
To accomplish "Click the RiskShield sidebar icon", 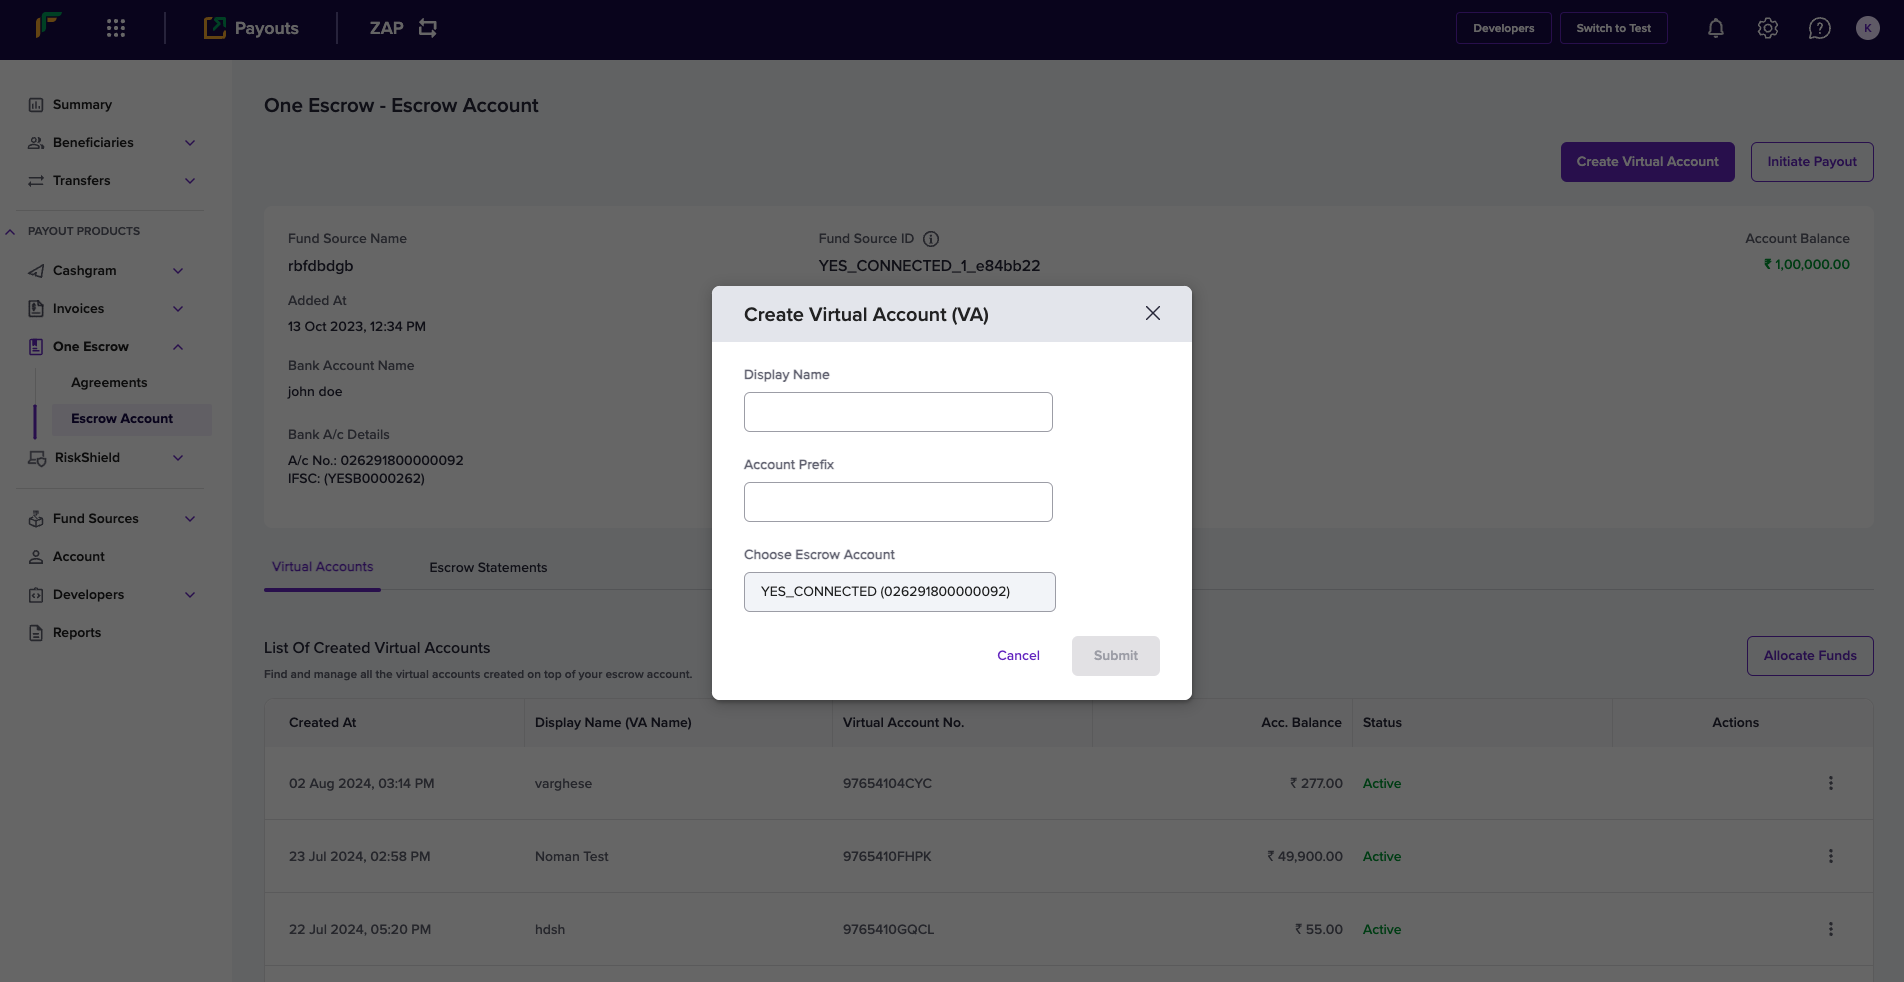I will click(37, 458).
